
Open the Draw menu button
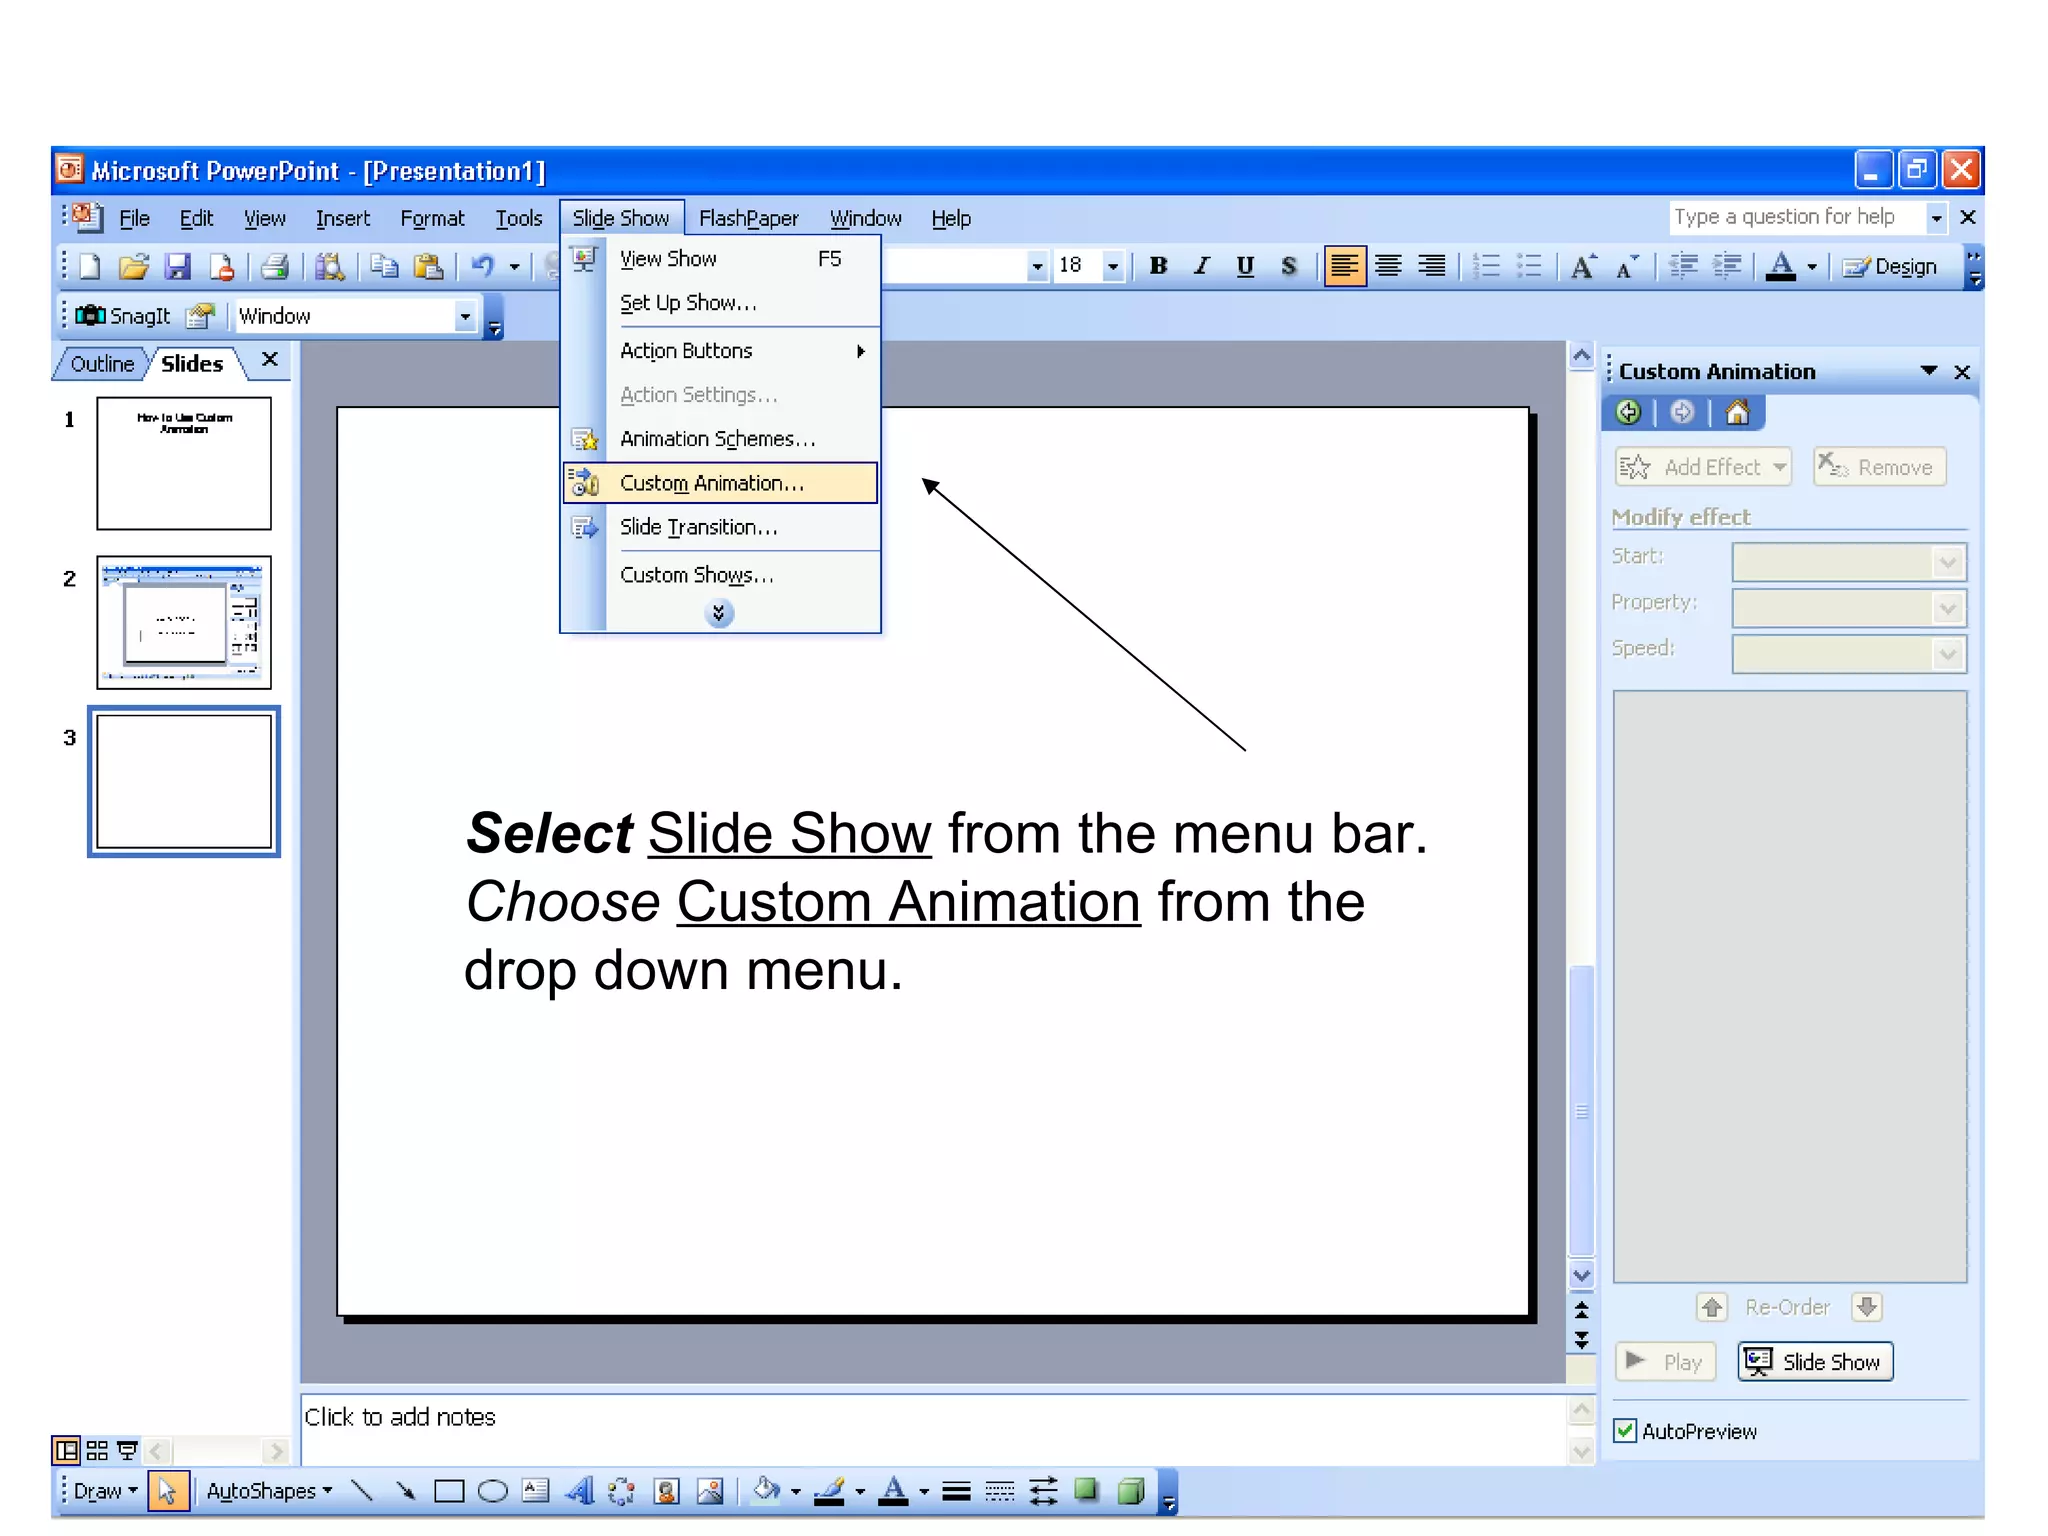[104, 1491]
